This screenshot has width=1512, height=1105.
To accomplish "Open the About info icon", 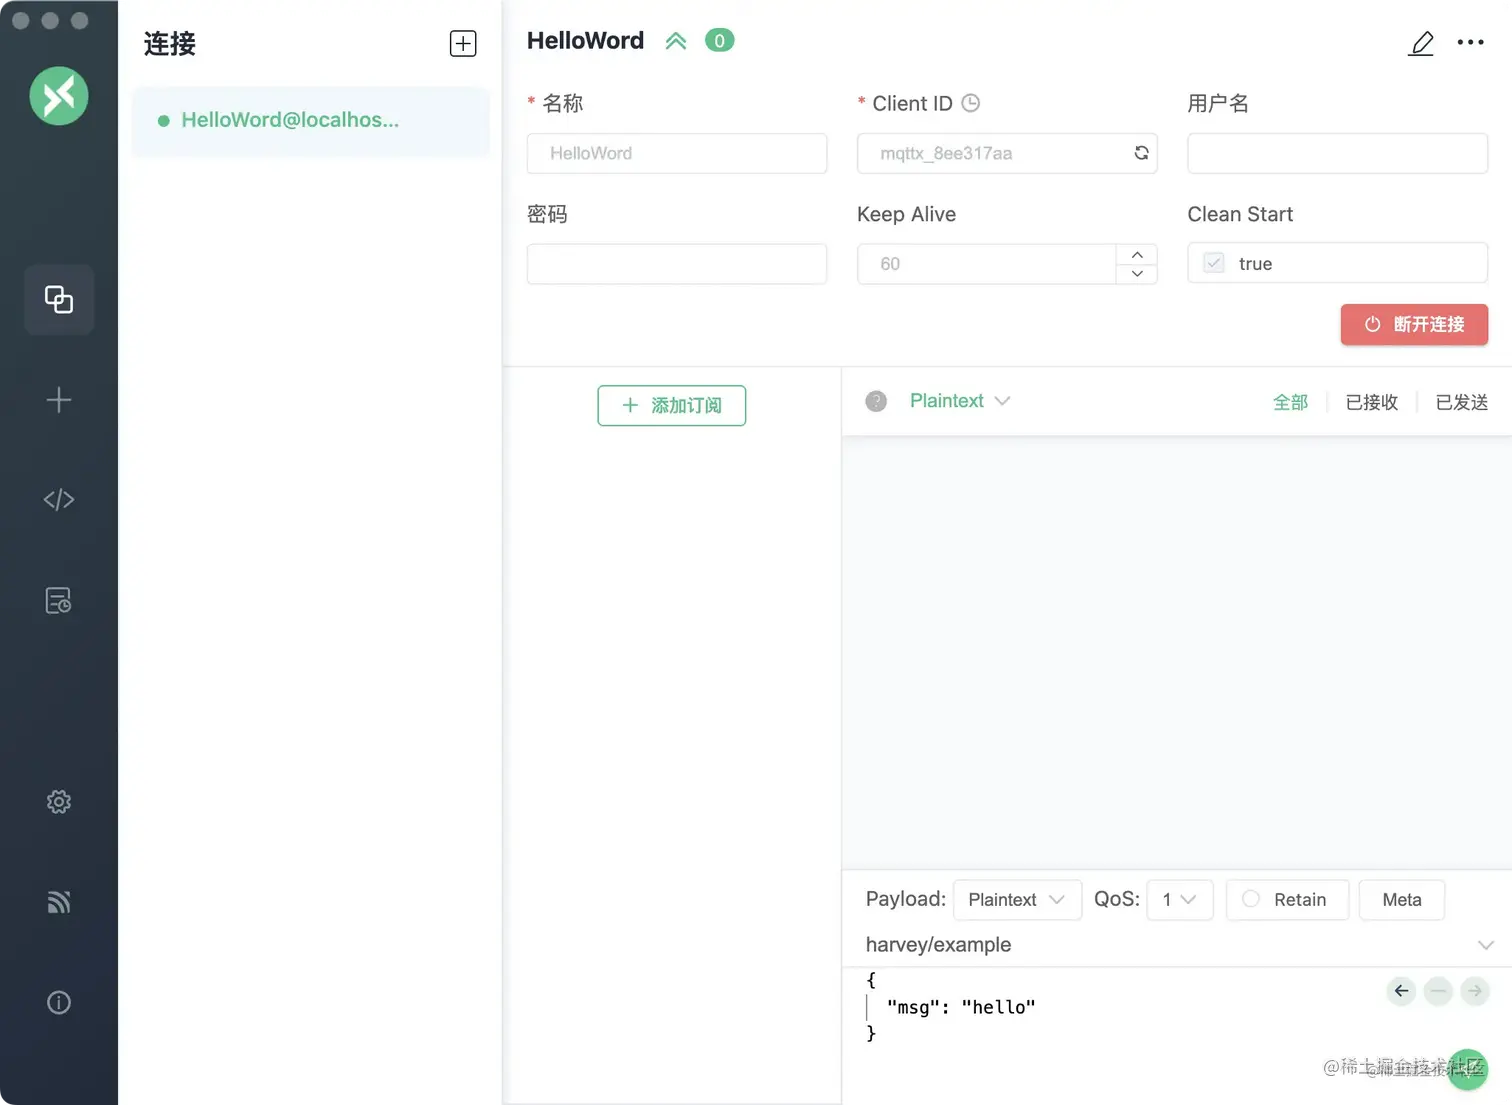I will 59,1002.
